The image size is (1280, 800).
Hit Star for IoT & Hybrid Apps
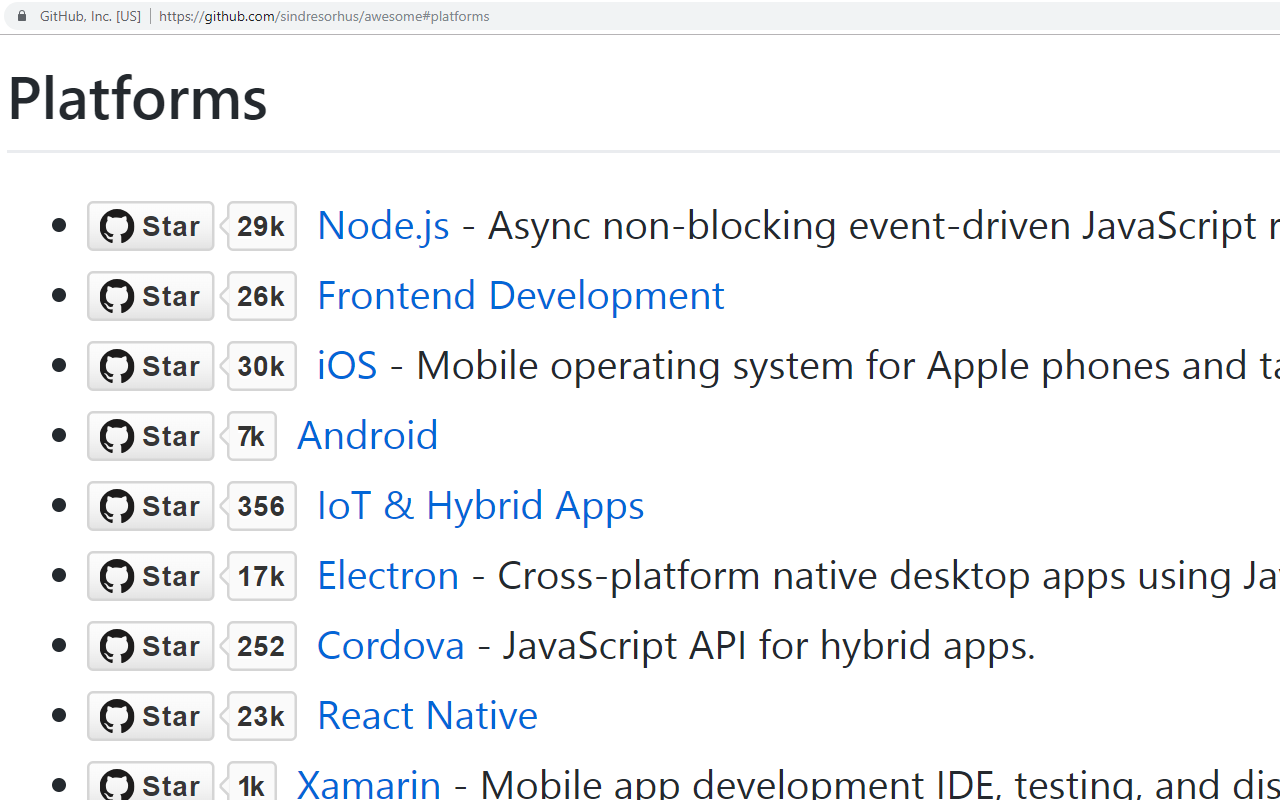click(151, 506)
